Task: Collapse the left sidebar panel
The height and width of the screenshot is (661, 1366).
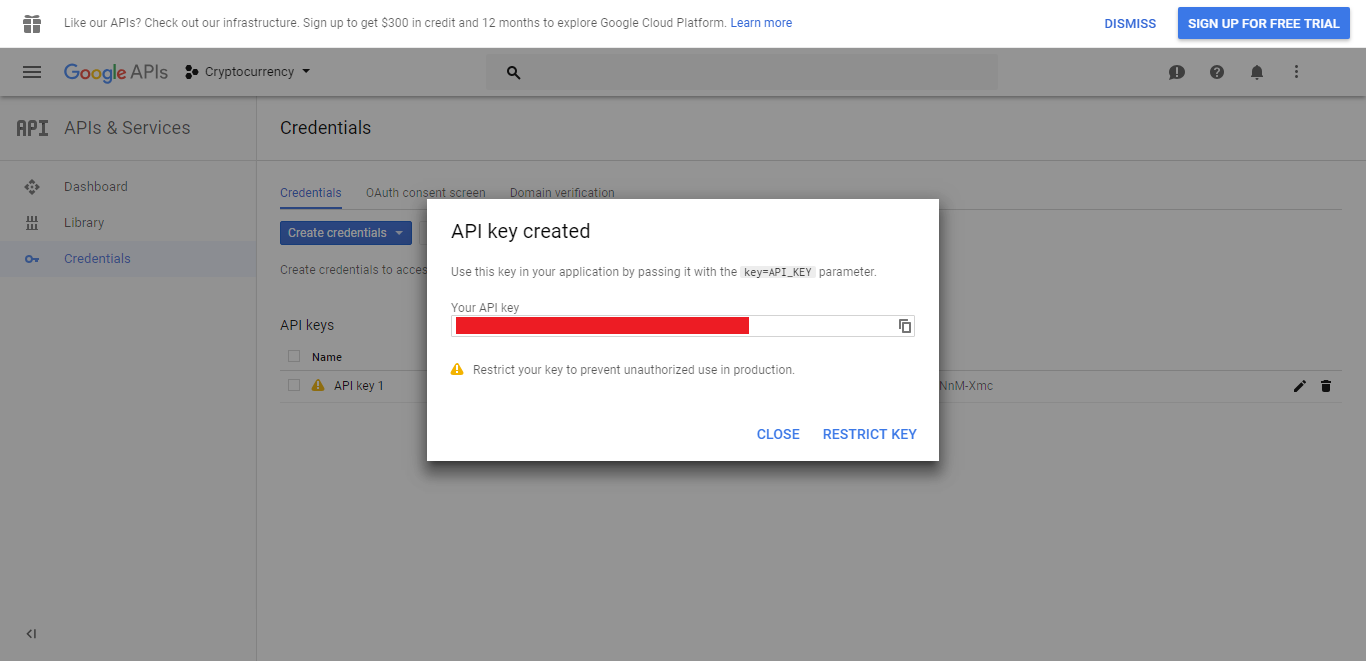Action: point(30,633)
